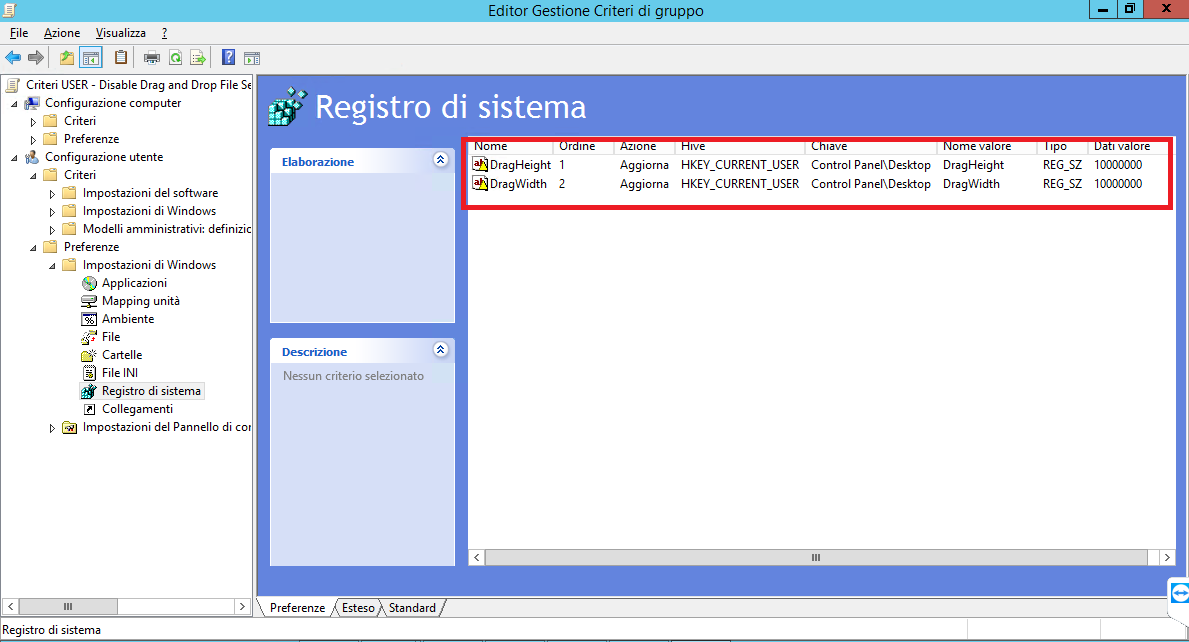The image size is (1189, 642).
Task: Select the DragHeight row name
Action: 520,164
